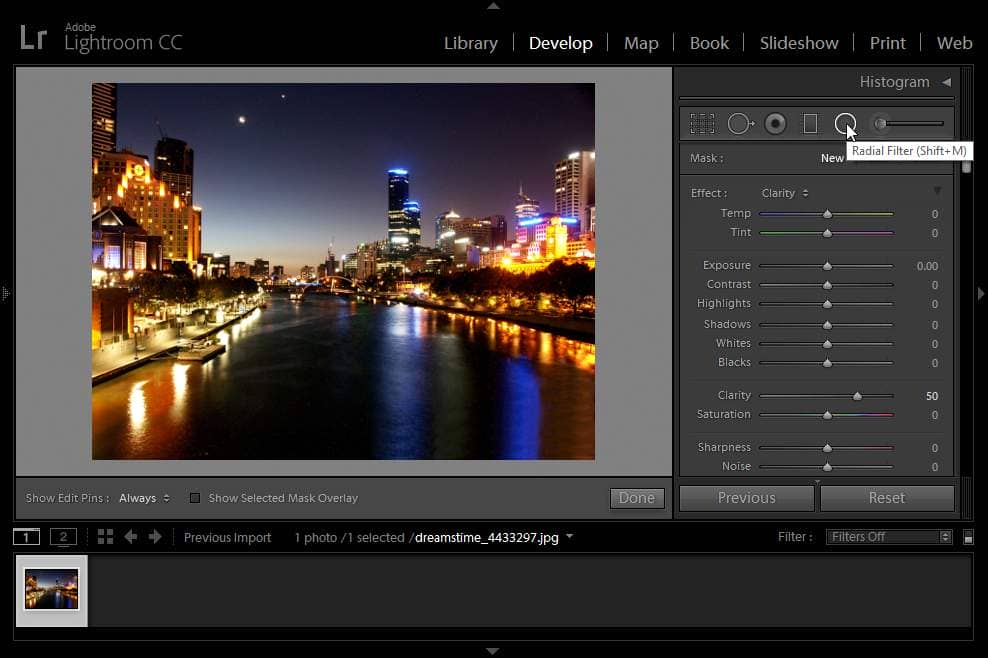
Task: Click the Lightroom CC identity plate
Action: pyautogui.click(x=101, y=38)
